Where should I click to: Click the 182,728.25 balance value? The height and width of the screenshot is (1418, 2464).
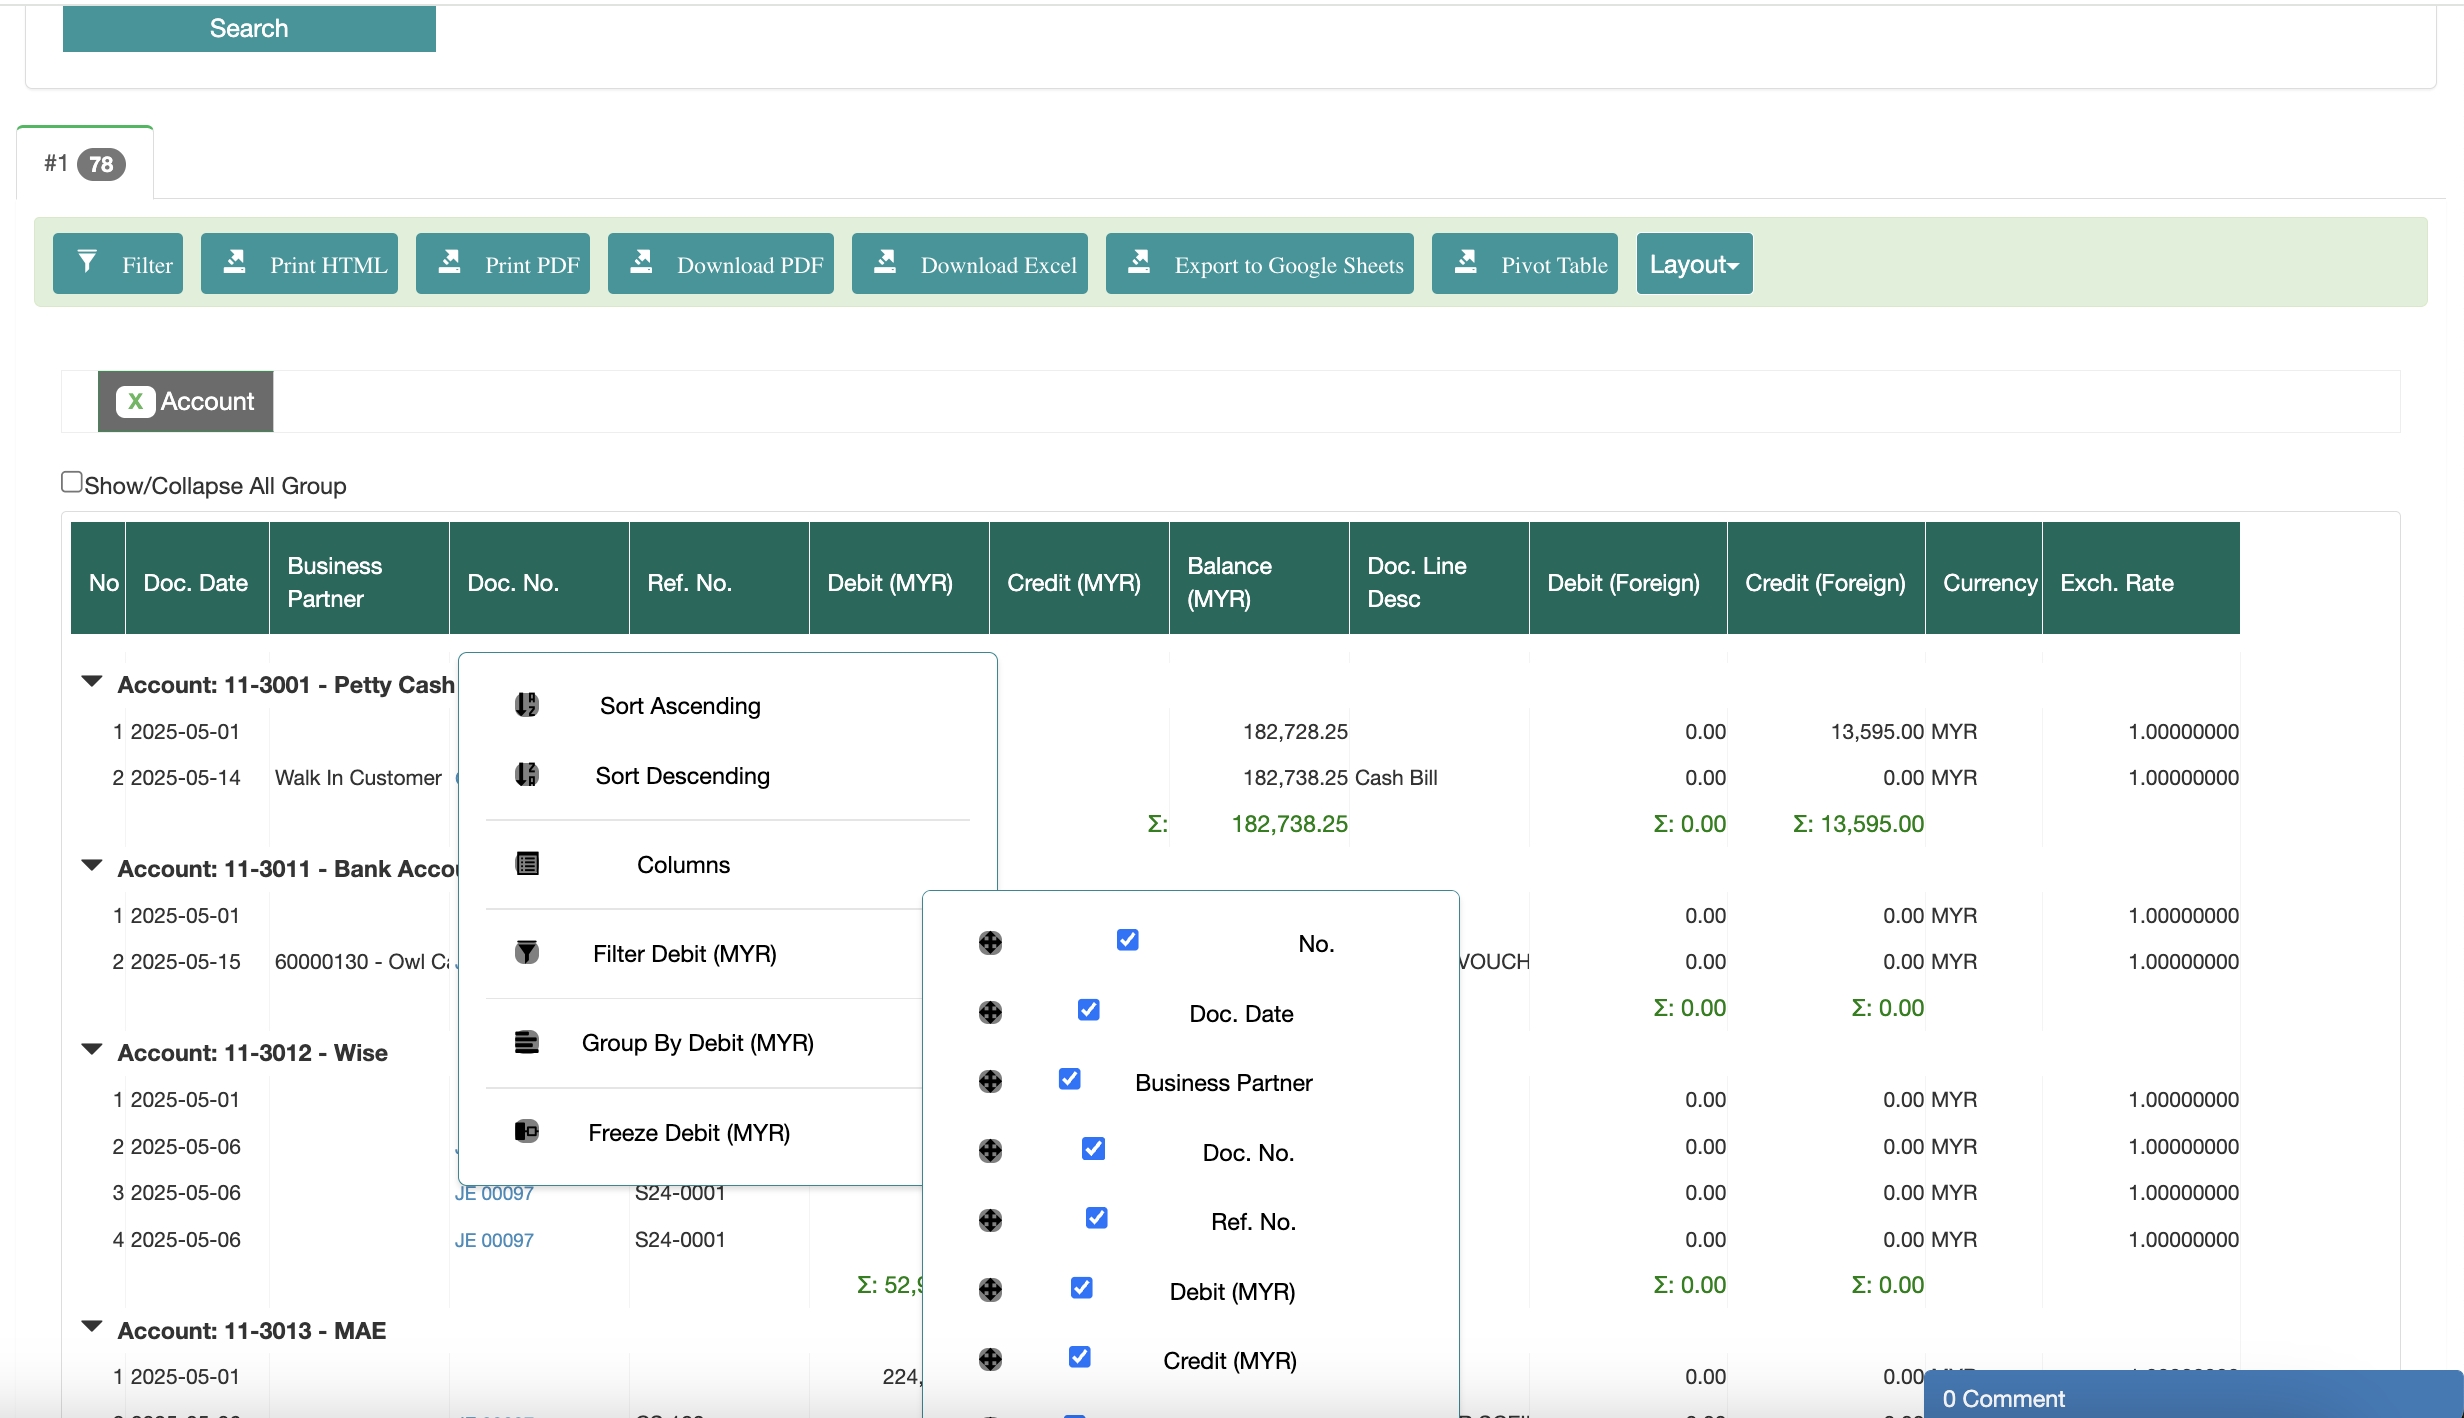(x=1295, y=732)
